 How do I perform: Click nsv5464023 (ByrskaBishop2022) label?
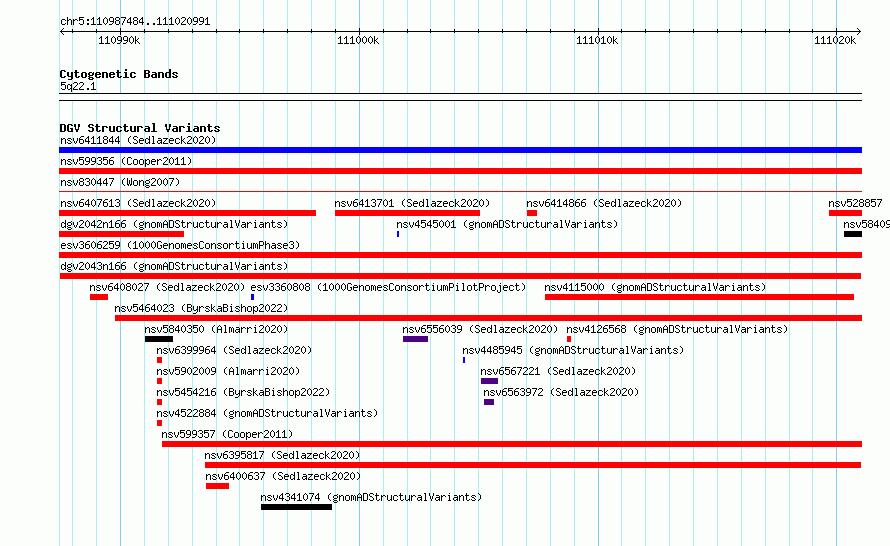coord(201,308)
